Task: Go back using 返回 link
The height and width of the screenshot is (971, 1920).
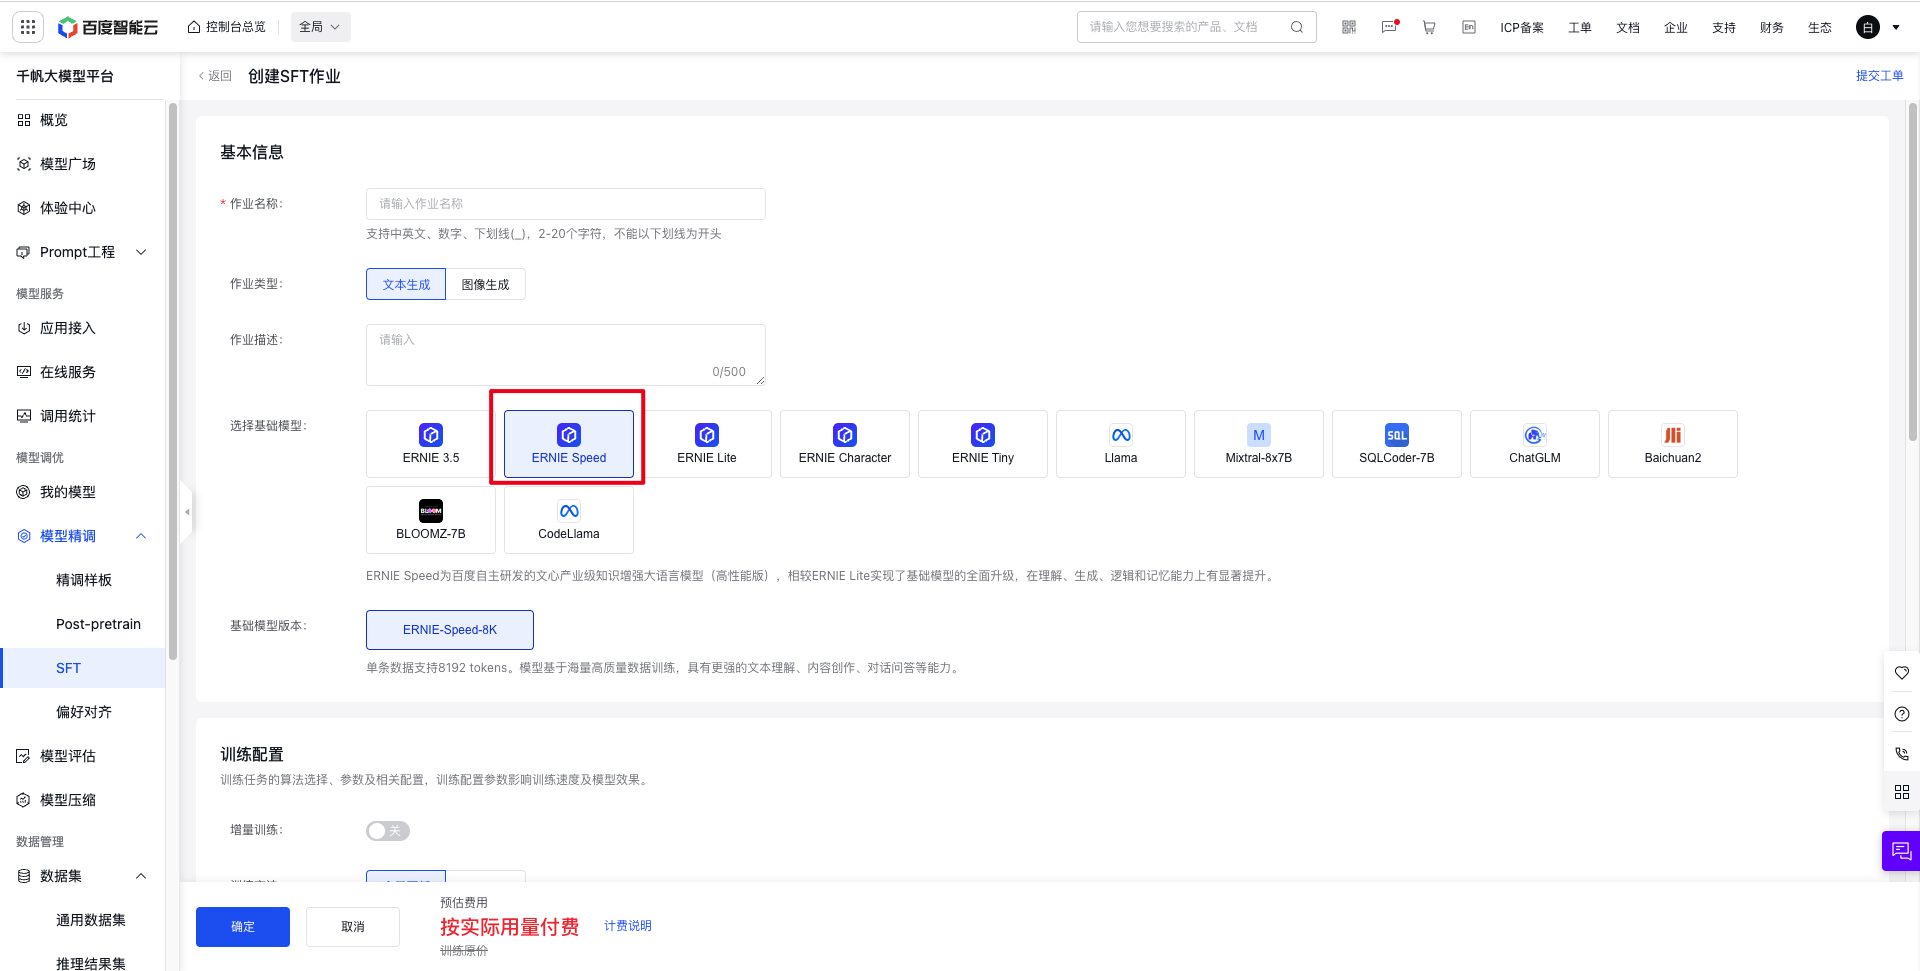Action: (215, 76)
